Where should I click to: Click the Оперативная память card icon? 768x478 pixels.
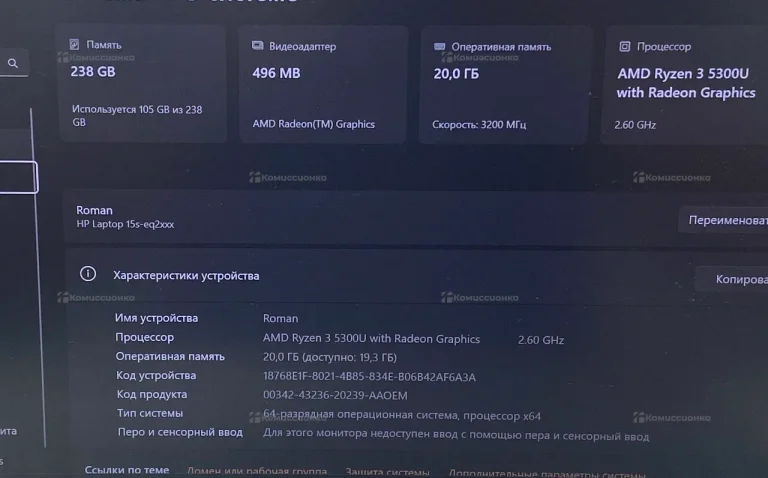coord(440,47)
